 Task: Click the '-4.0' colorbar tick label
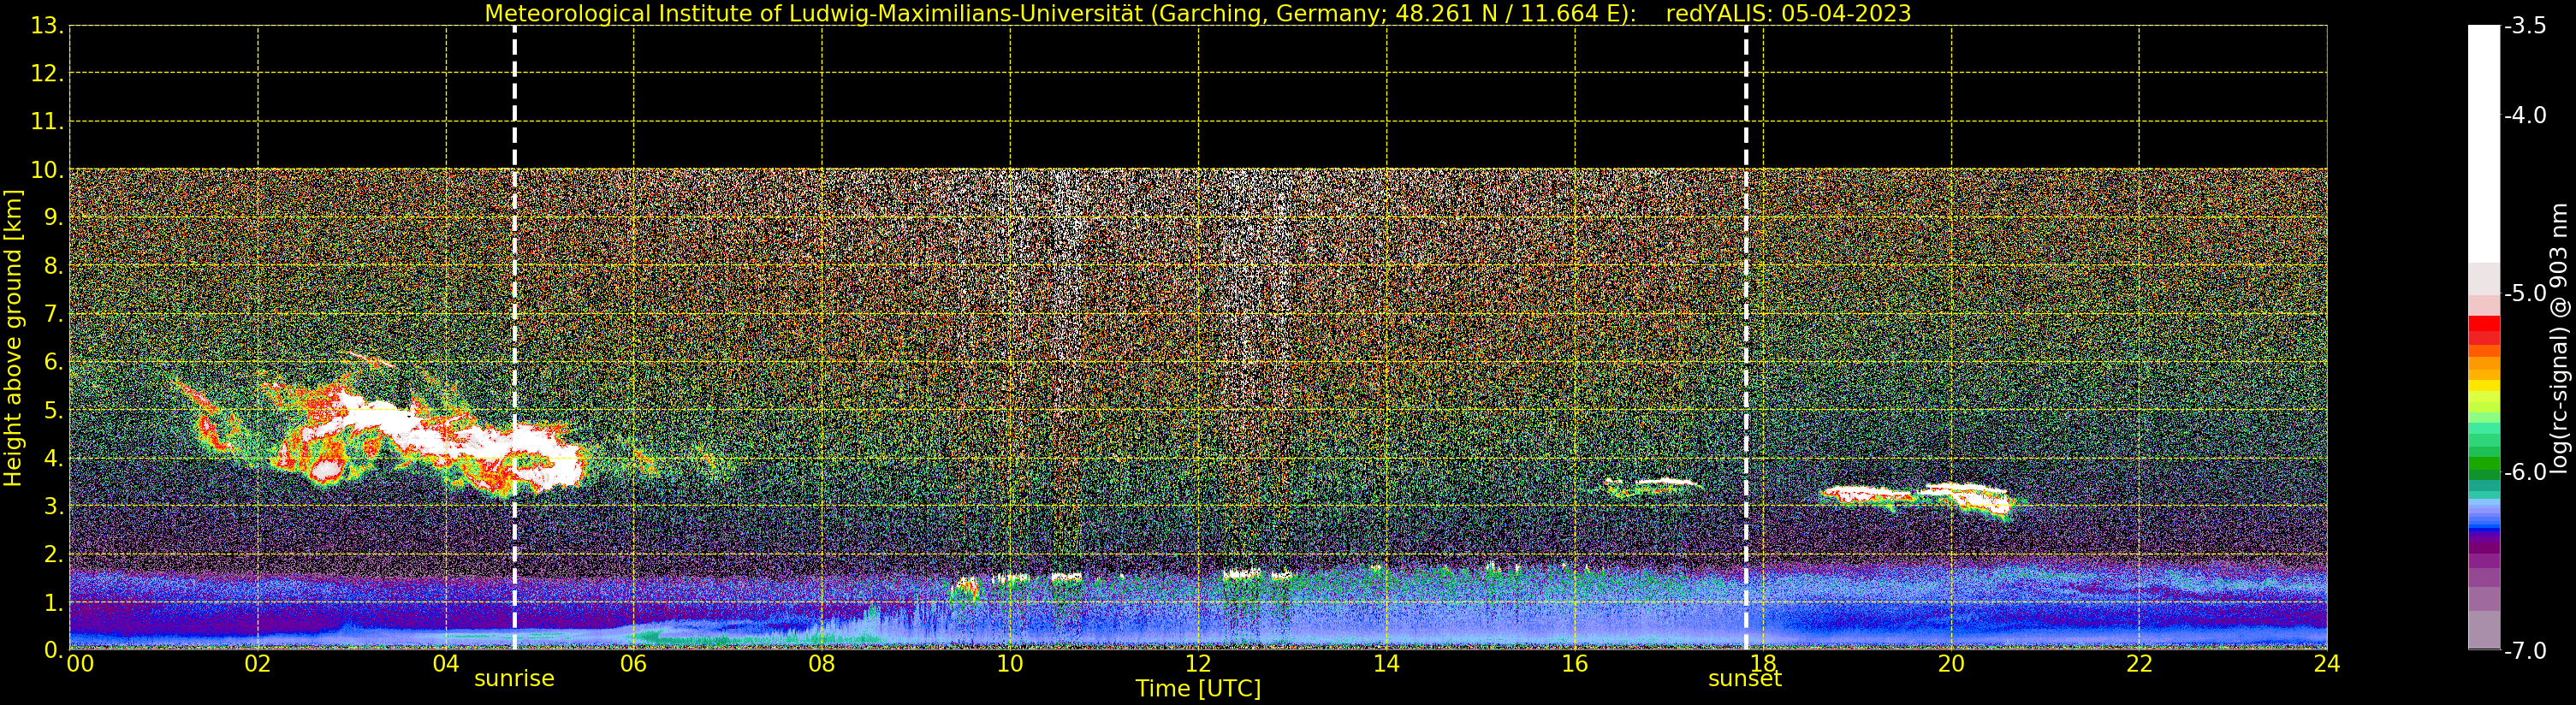tap(2526, 116)
